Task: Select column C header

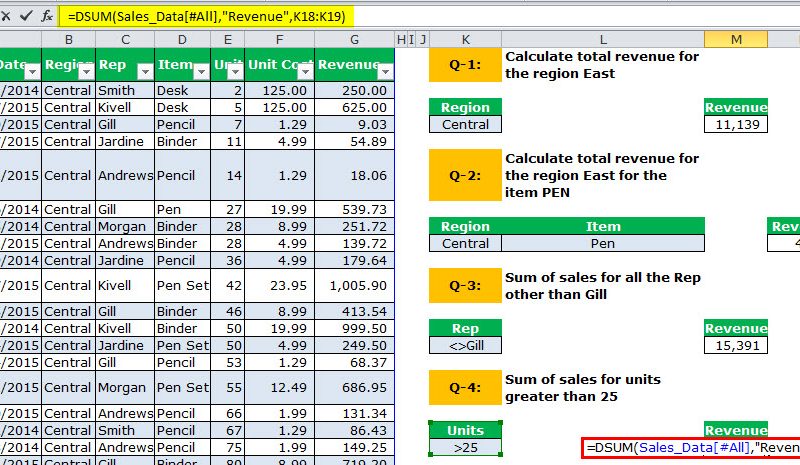Action: click(125, 39)
